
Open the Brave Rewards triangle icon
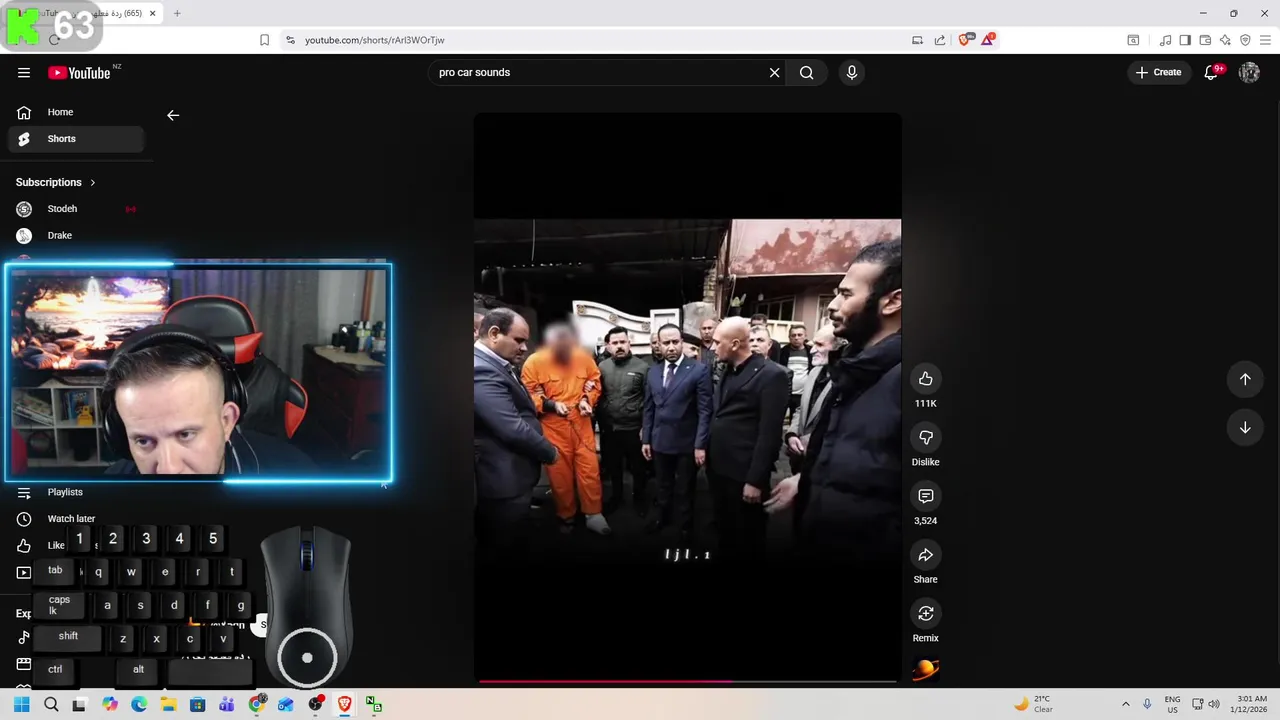(x=988, y=40)
